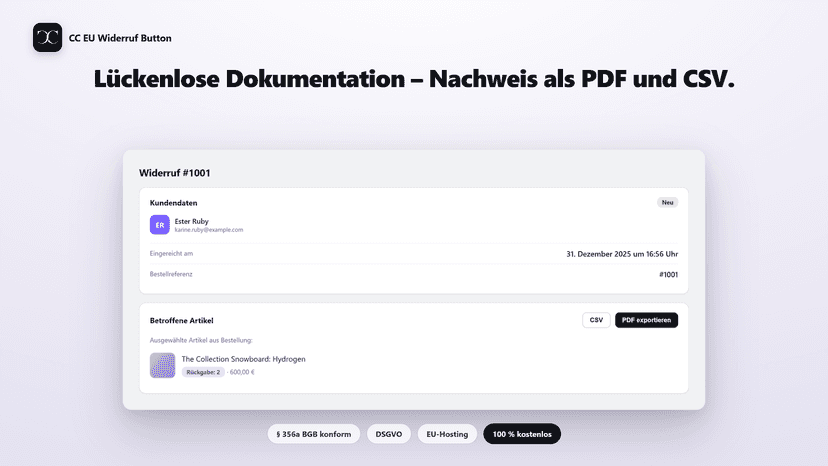Click the CC EU Widerruf Button title text
The width and height of the screenshot is (828, 466).
[x=120, y=38]
